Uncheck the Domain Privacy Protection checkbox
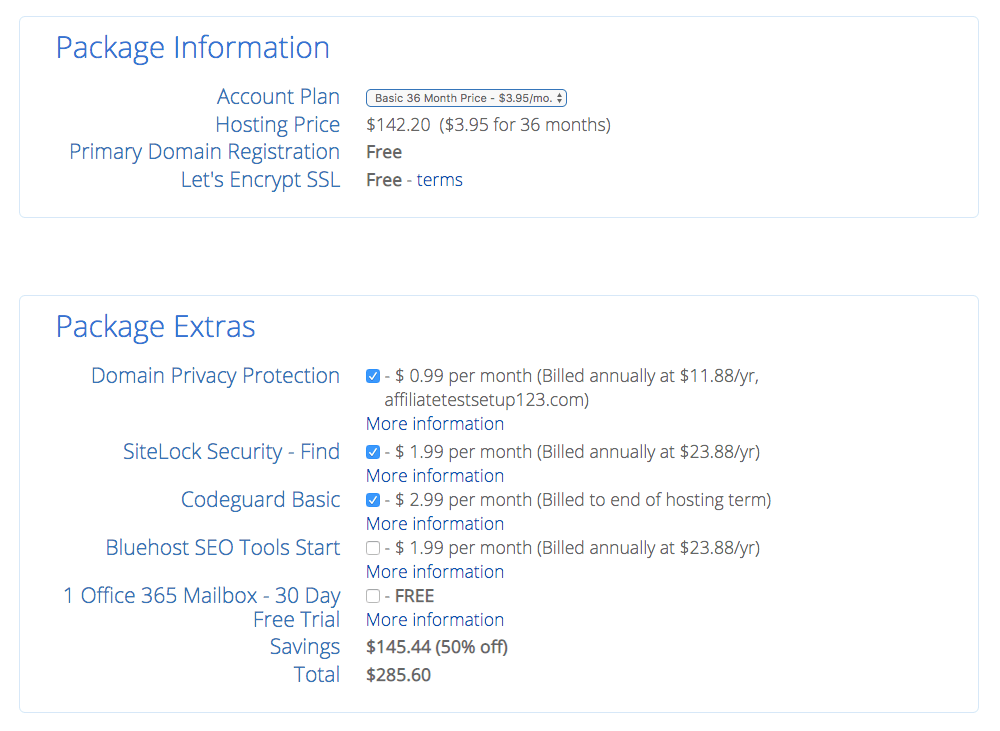1000x731 pixels. pyautogui.click(x=373, y=377)
